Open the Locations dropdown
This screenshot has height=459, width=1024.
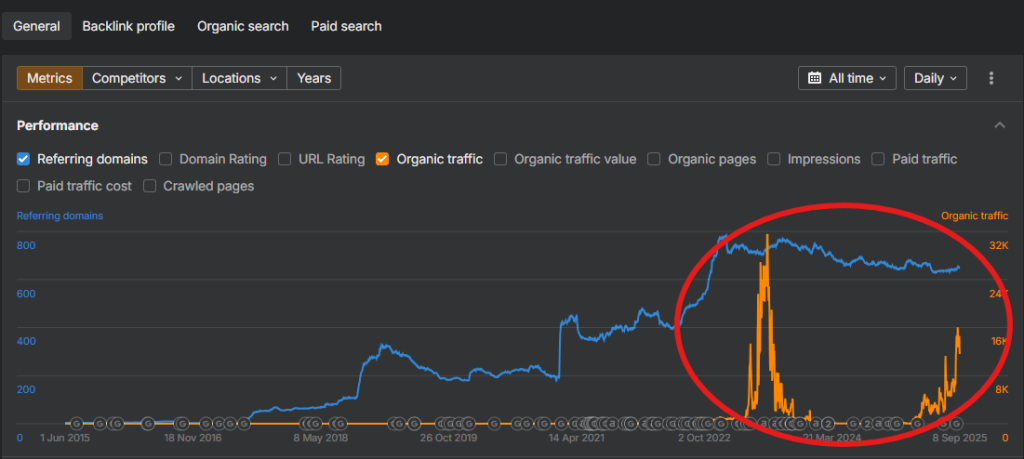[x=239, y=78]
